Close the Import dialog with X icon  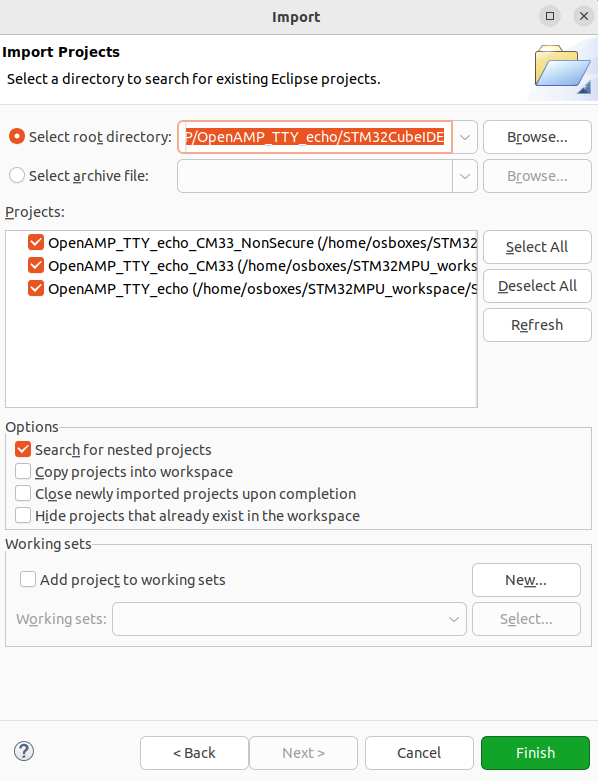[x=584, y=16]
